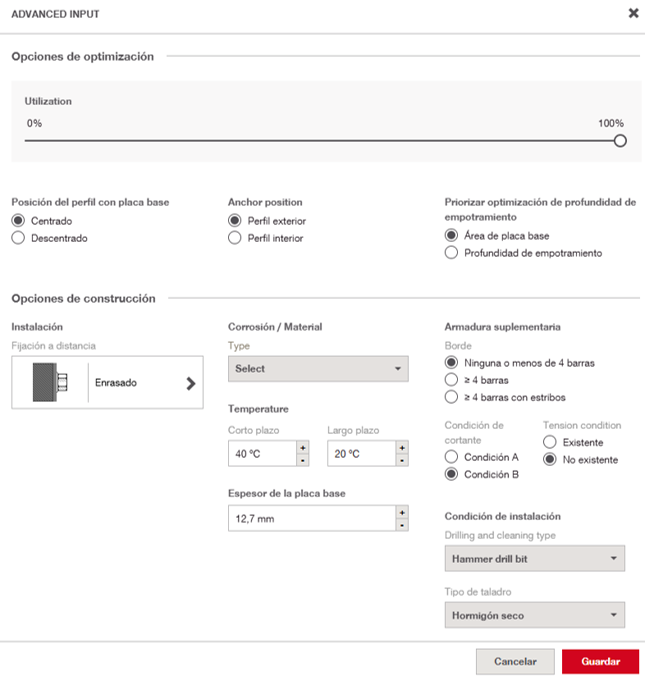Click the Utilization slider handle at 100%
The image size is (645, 678).
pyautogui.click(x=620, y=141)
